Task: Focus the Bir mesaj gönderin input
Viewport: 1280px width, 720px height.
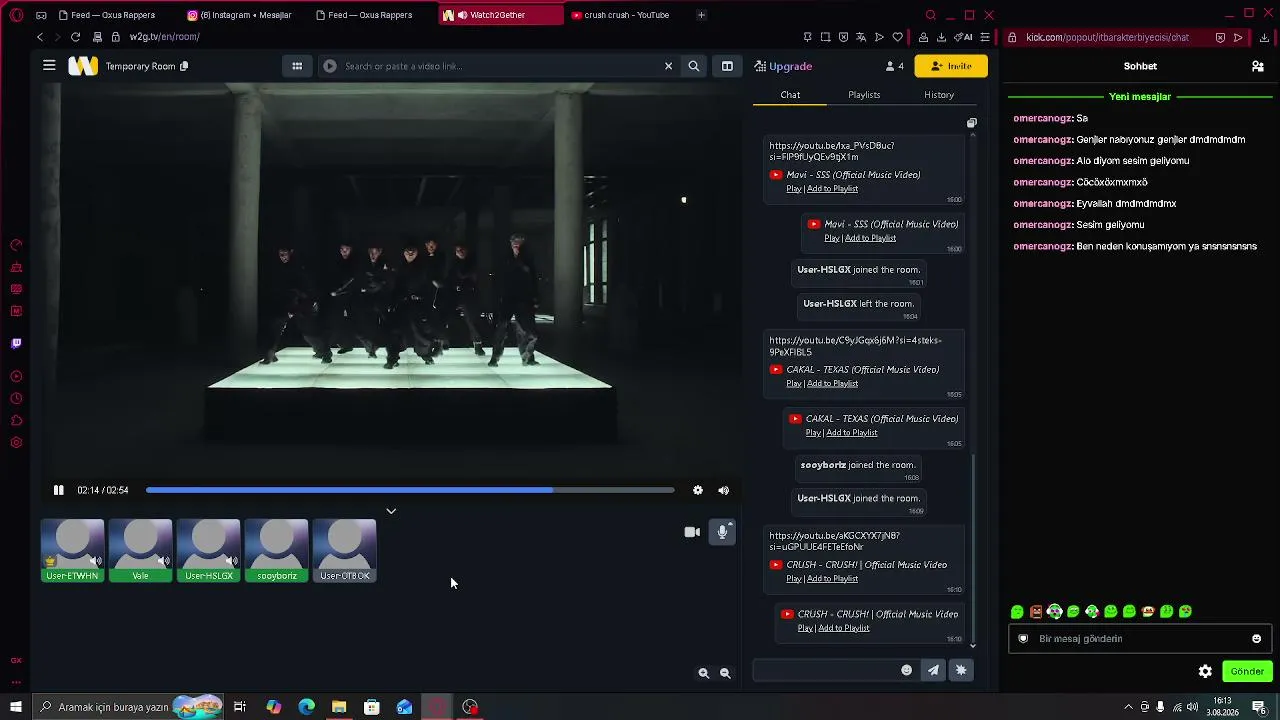Action: coord(1138,639)
